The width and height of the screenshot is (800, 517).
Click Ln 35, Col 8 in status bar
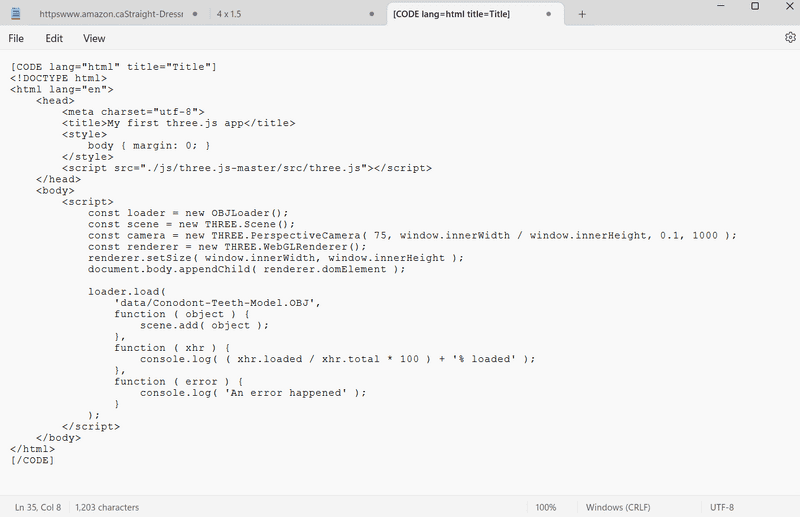[x=38, y=507]
